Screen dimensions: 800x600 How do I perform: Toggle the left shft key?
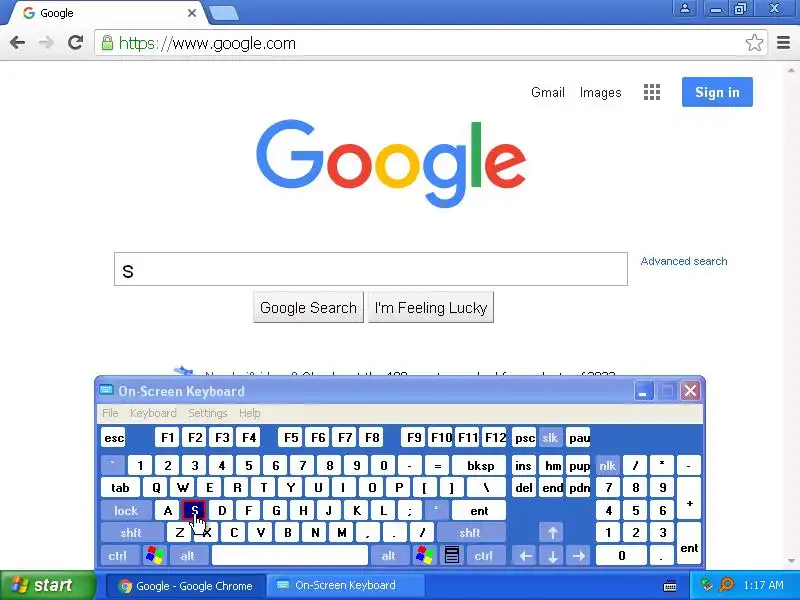tap(132, 533)
